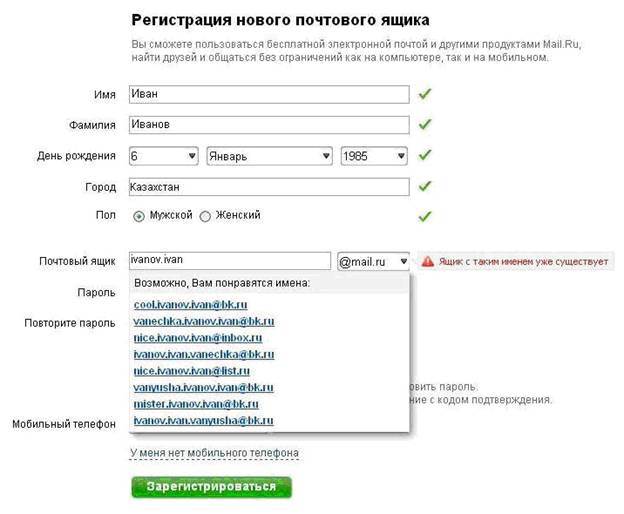Click the red warning triangle icon
Screen dimensions: 624x514
coord(428,261)
